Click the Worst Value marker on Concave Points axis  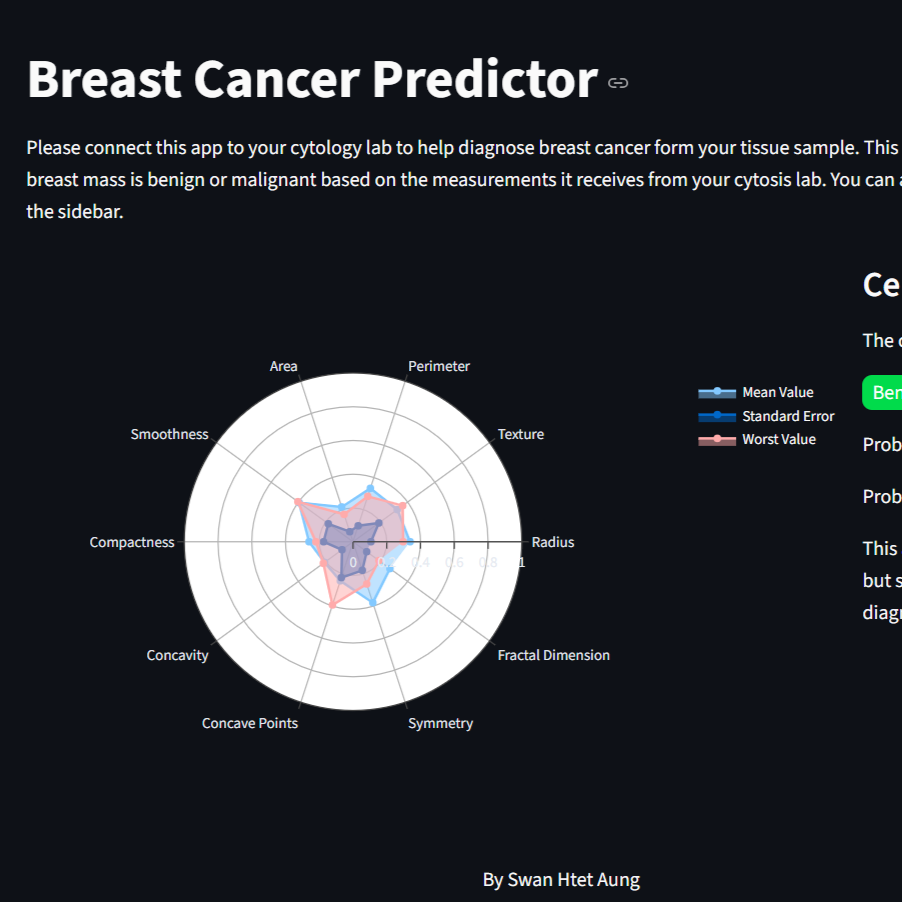[332, 605]
